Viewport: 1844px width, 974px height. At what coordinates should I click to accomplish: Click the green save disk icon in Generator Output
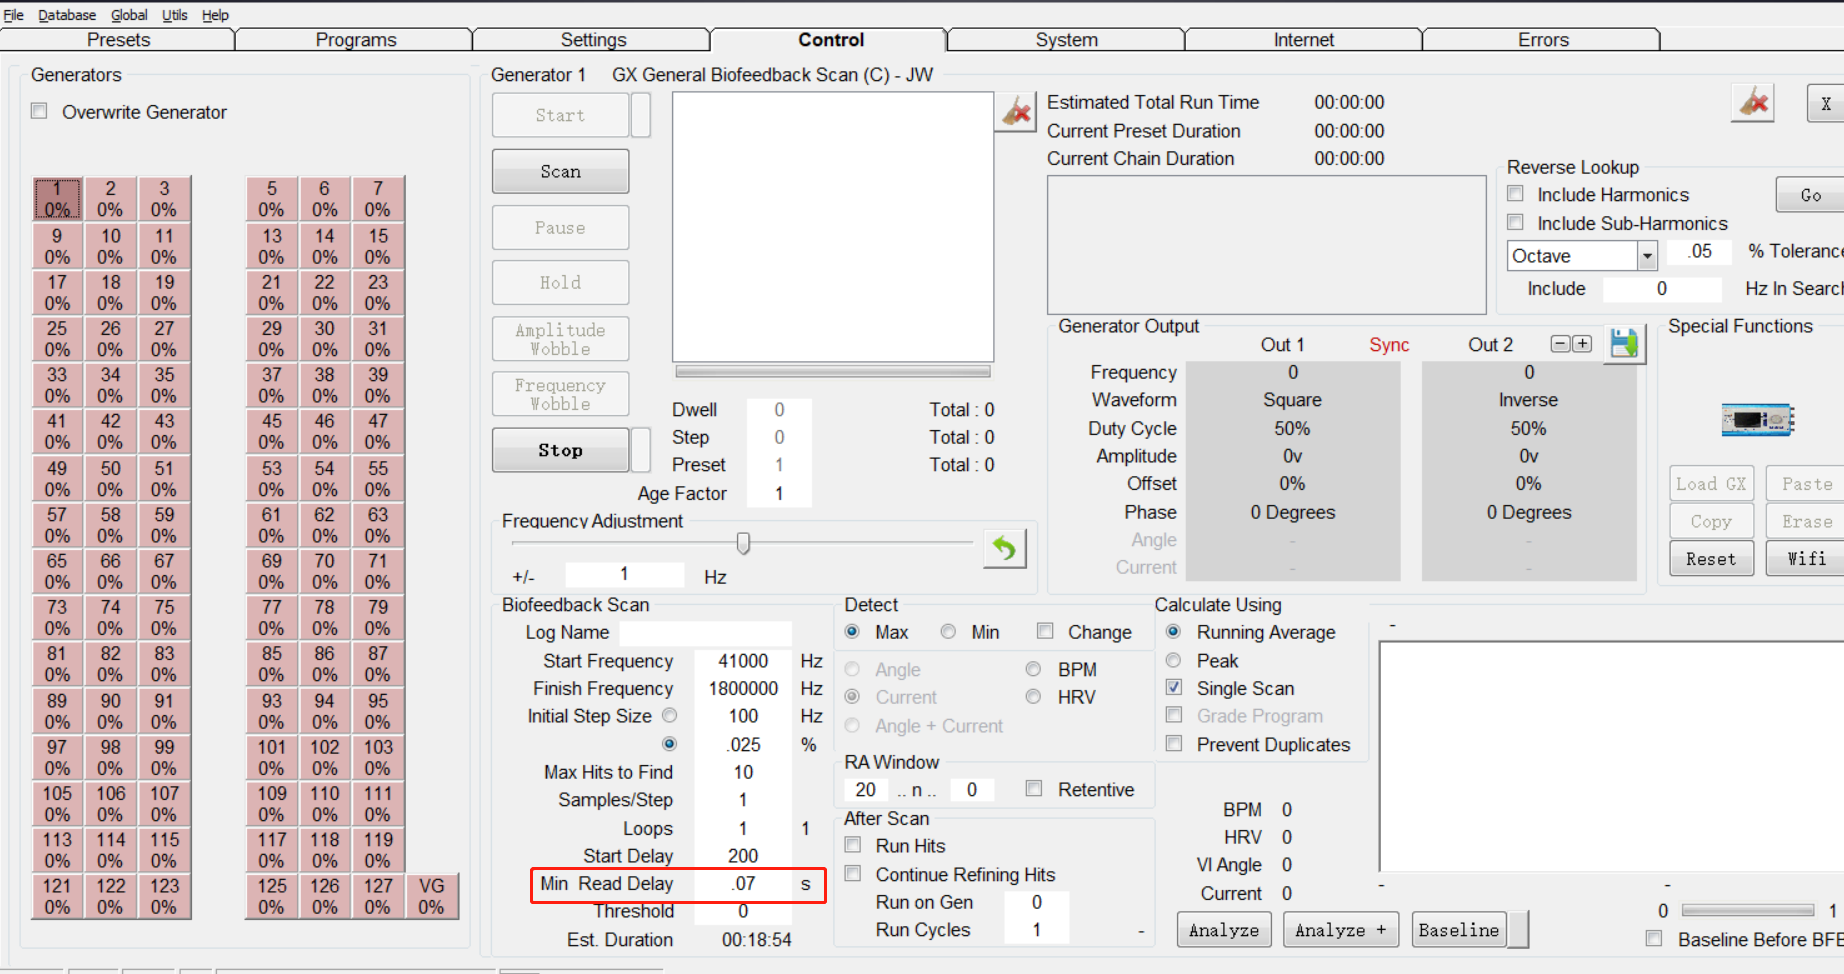tap(1624, 345)
